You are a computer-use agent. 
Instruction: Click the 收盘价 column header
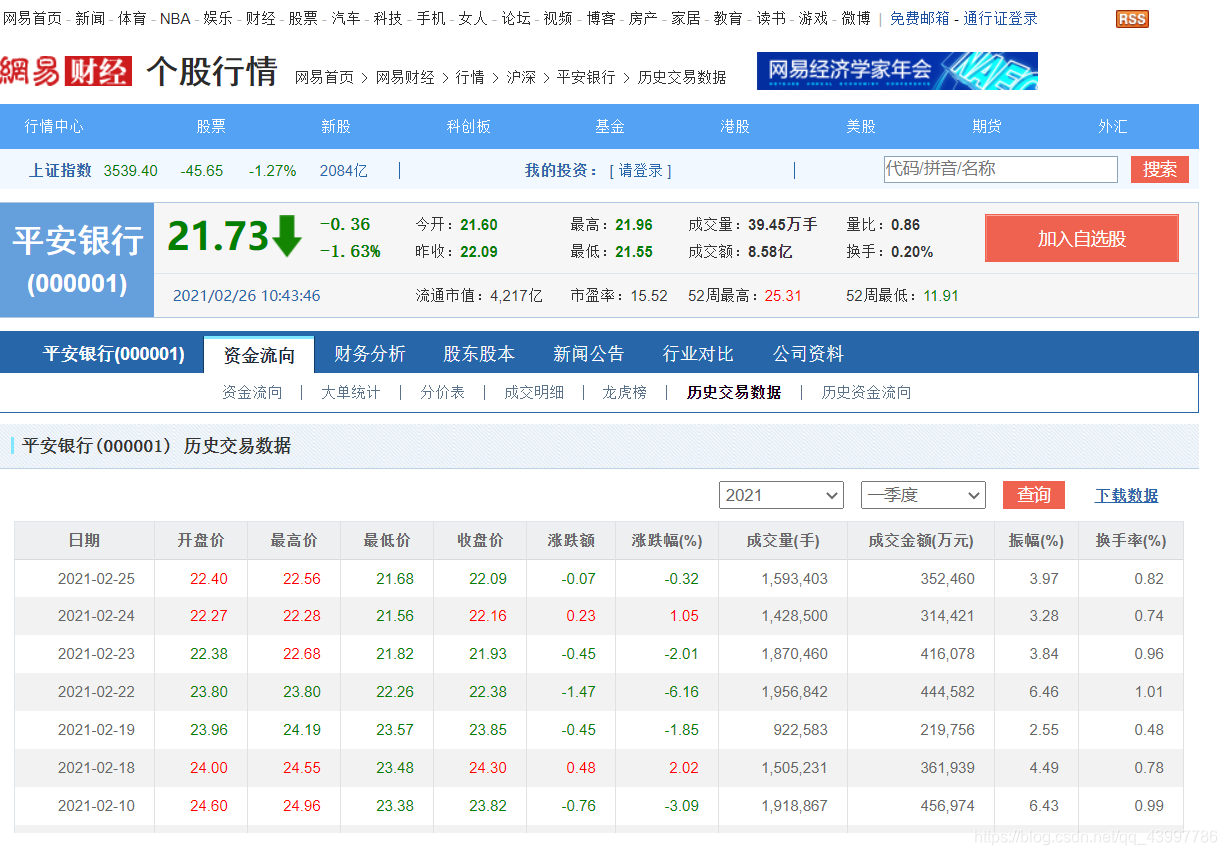tap(480, 540)
